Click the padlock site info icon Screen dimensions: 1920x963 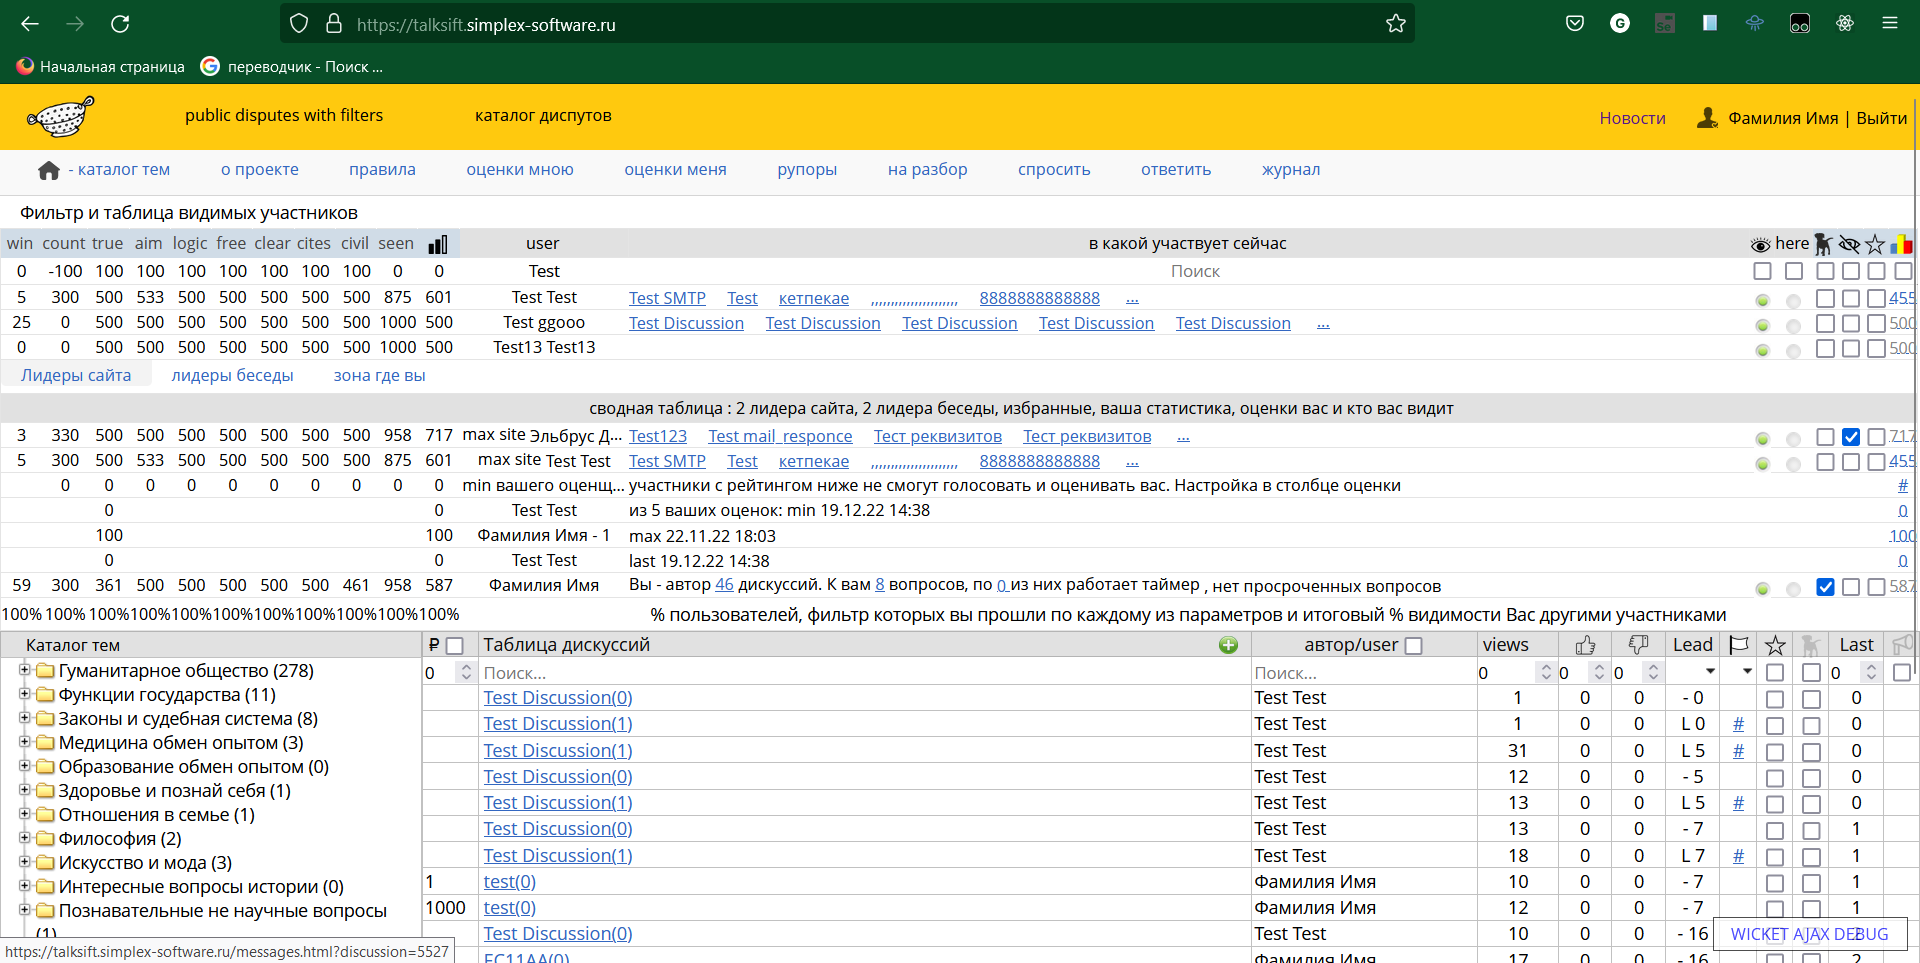[x=334, y=24]
